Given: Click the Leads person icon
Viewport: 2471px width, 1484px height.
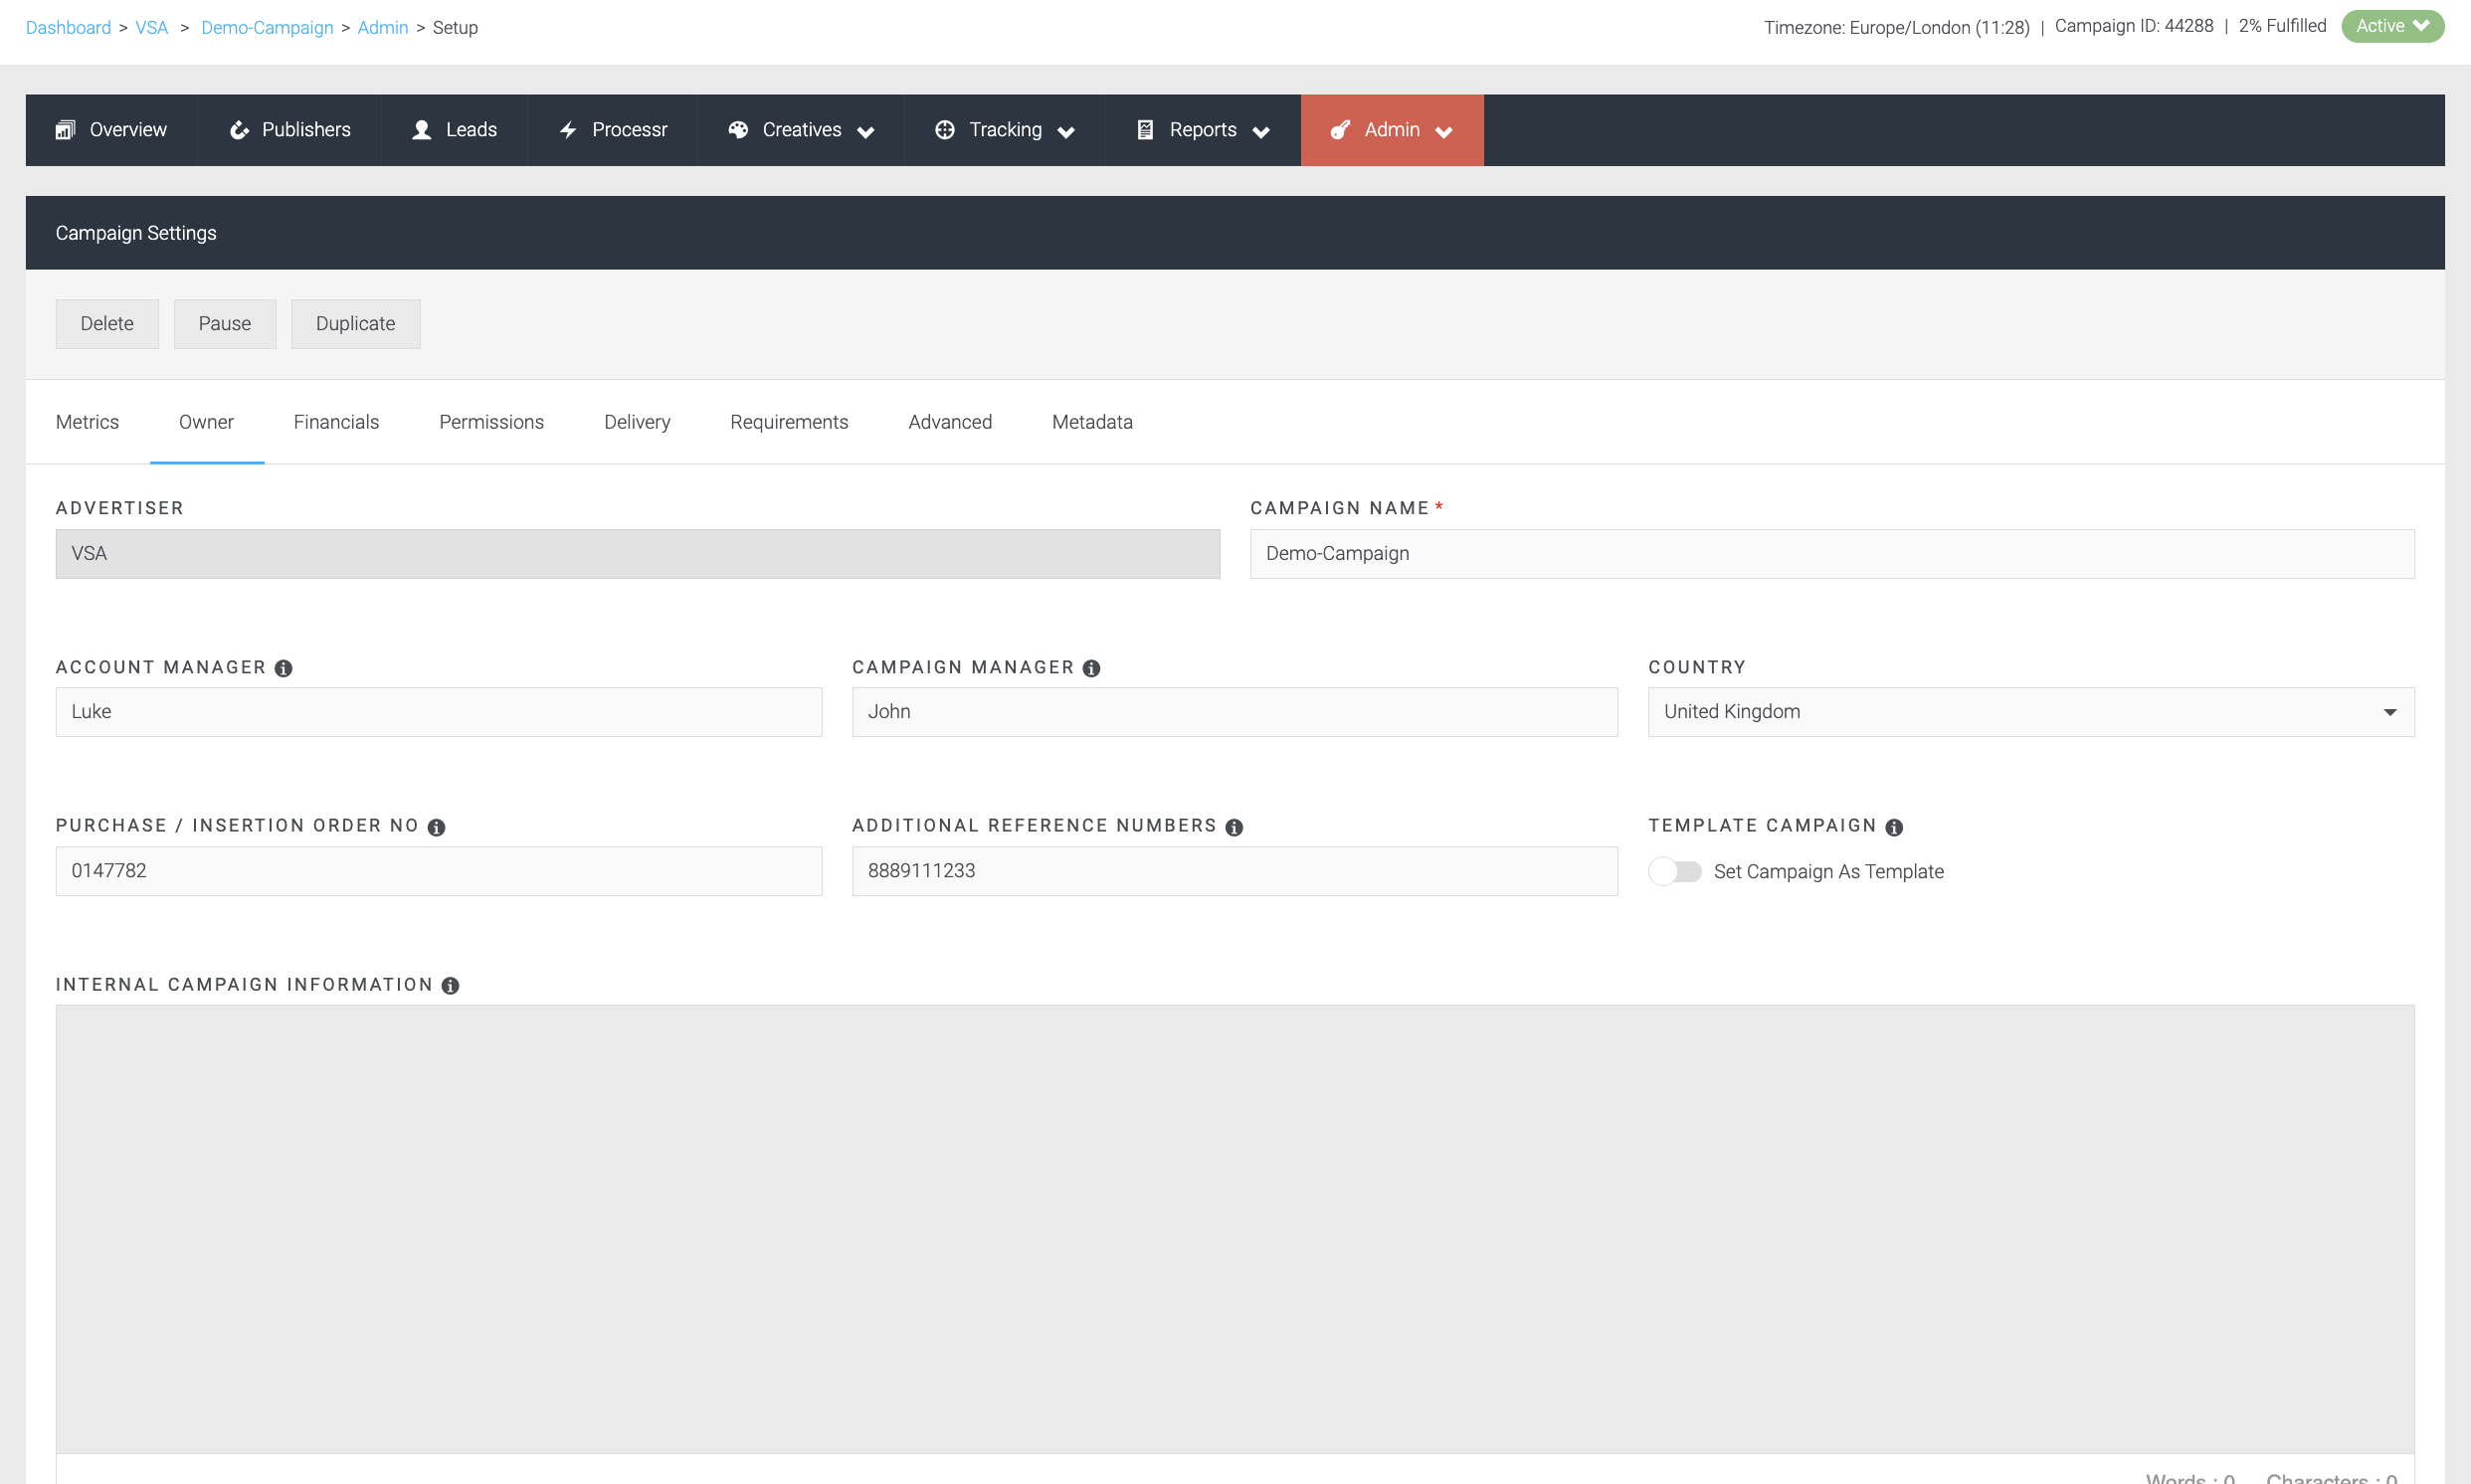Looking at the screenshot, I should (x=422, y=130).
